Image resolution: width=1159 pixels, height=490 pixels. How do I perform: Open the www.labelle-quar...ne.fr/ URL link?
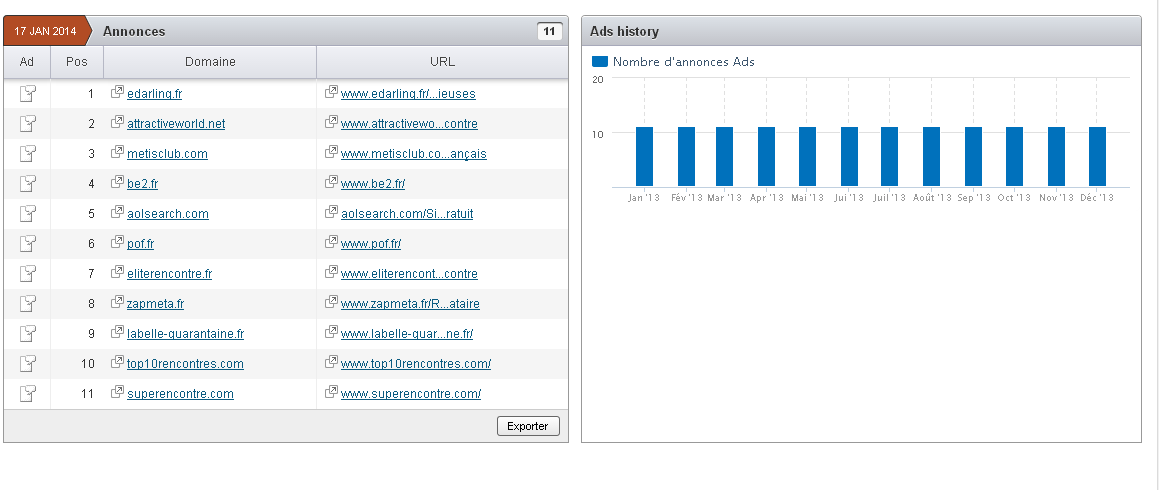coord(407,334)
